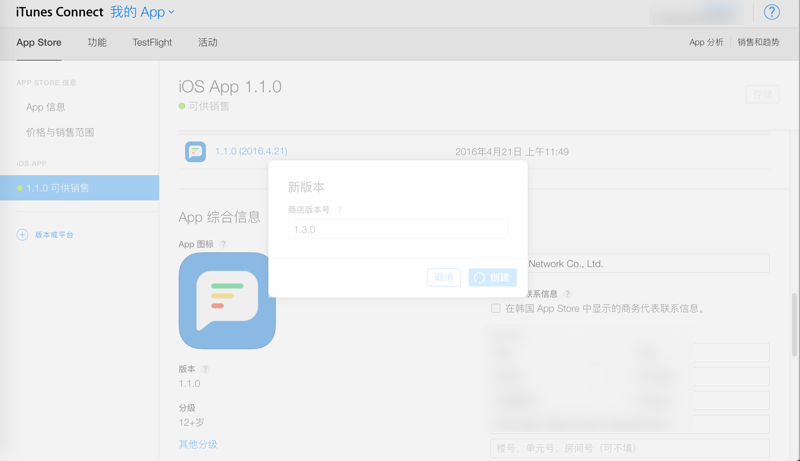The width and height of the screenshot is (800, 461).
Task: Click the 商店版本号 input field
Action: pos(398,229)
